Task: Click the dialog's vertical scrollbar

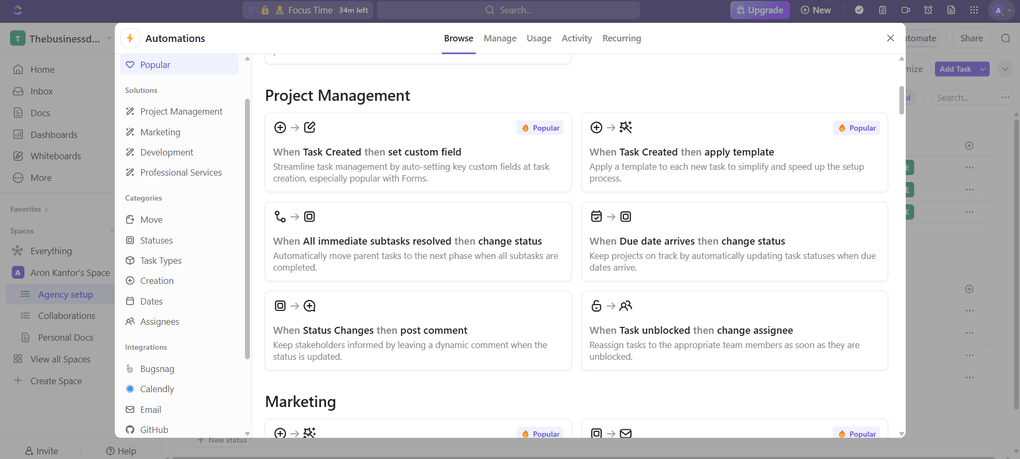Action: click(901, 100)
